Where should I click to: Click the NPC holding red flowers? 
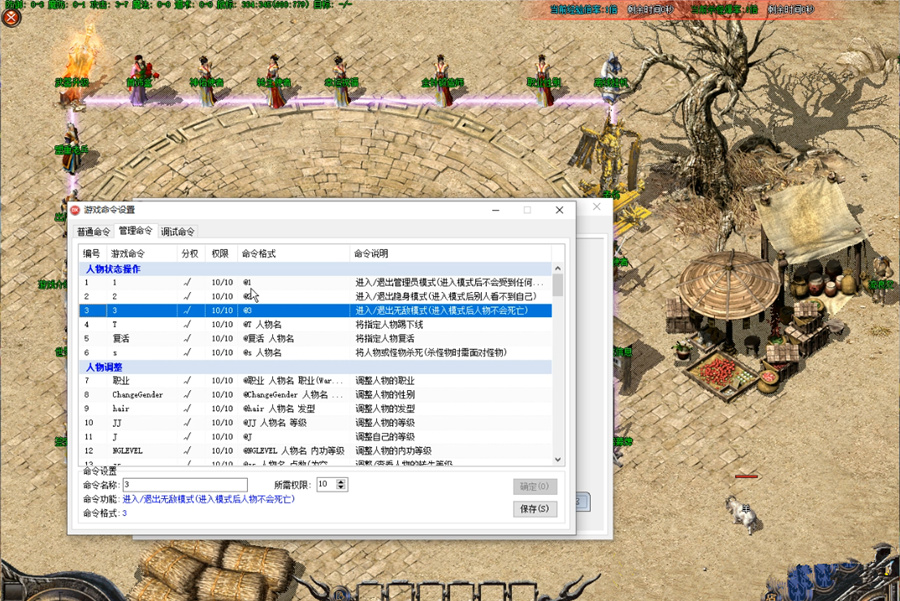pyautogui.click(x=141, y=79)
